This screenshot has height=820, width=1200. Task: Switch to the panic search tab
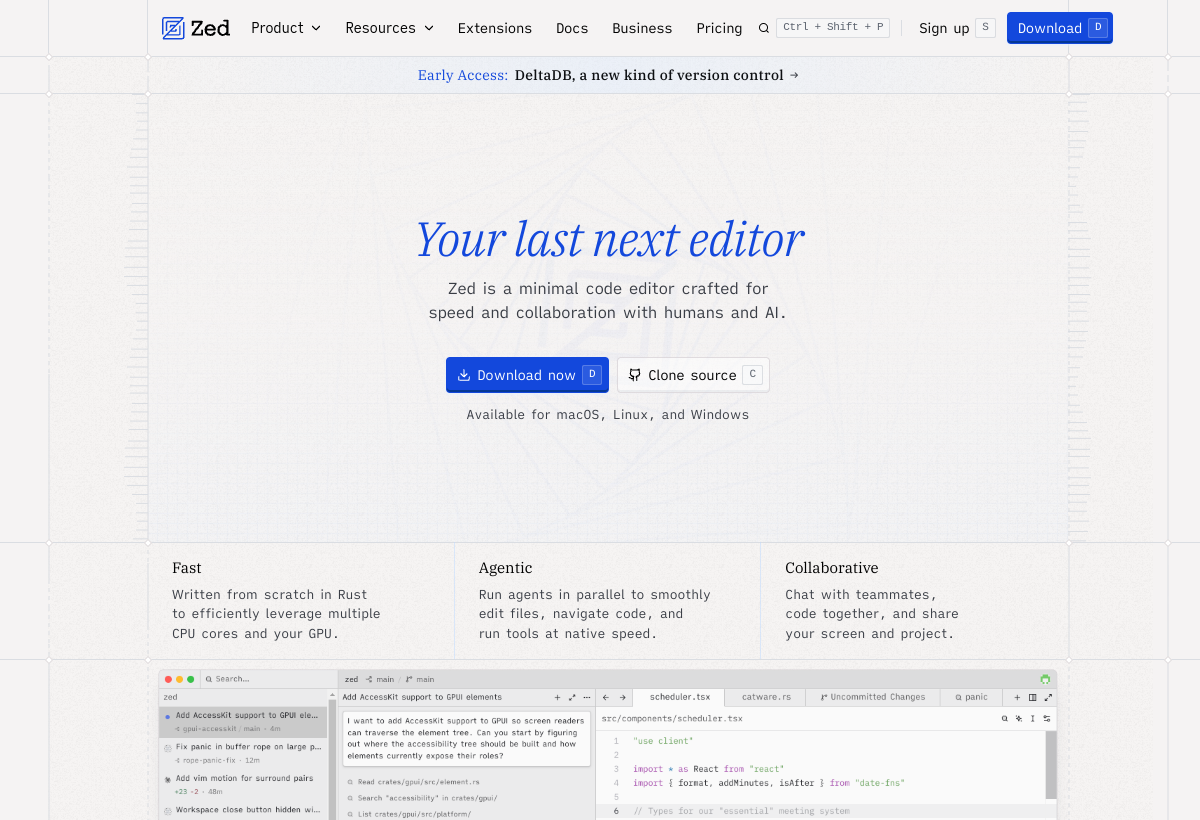point(971,697)
